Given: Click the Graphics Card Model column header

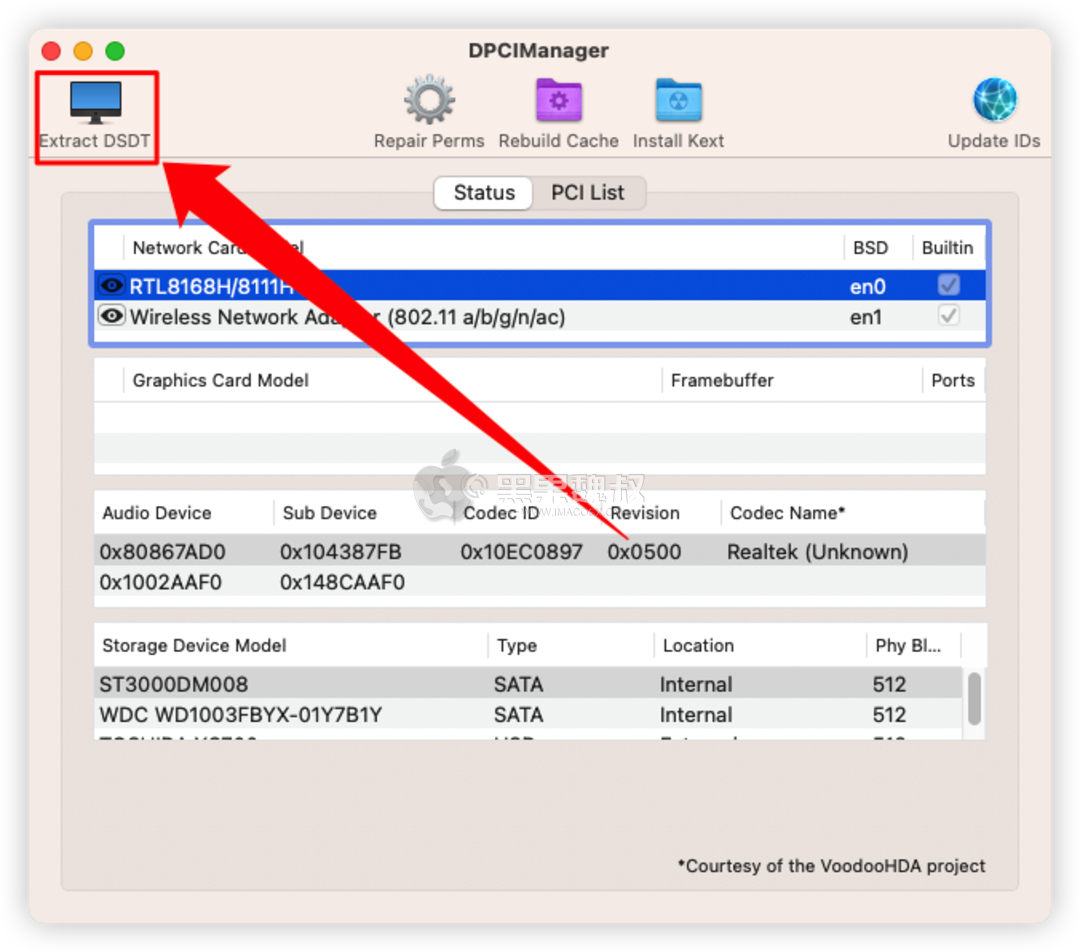Looking at the screenshot, I should (220, 380).
